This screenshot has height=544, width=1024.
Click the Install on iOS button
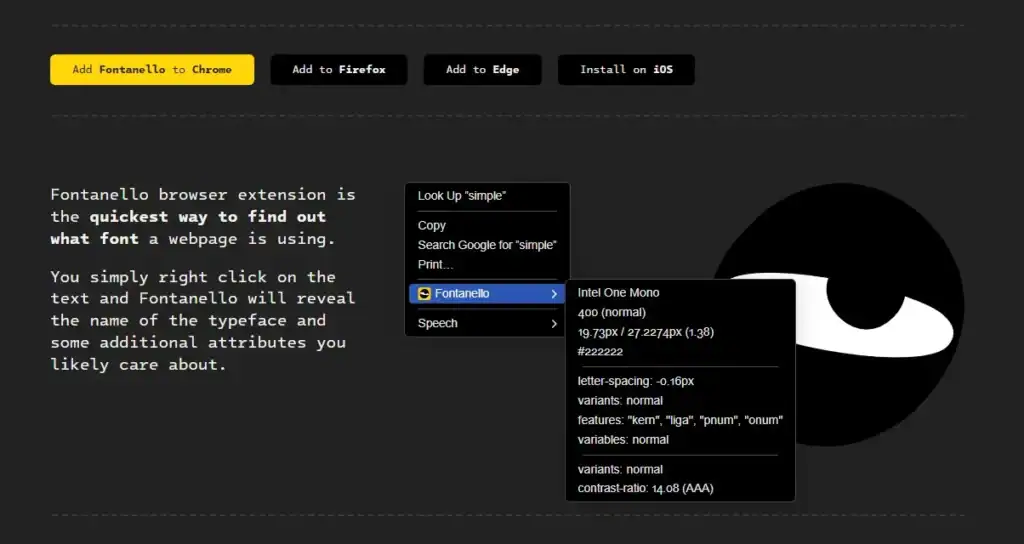pos(626,69)
